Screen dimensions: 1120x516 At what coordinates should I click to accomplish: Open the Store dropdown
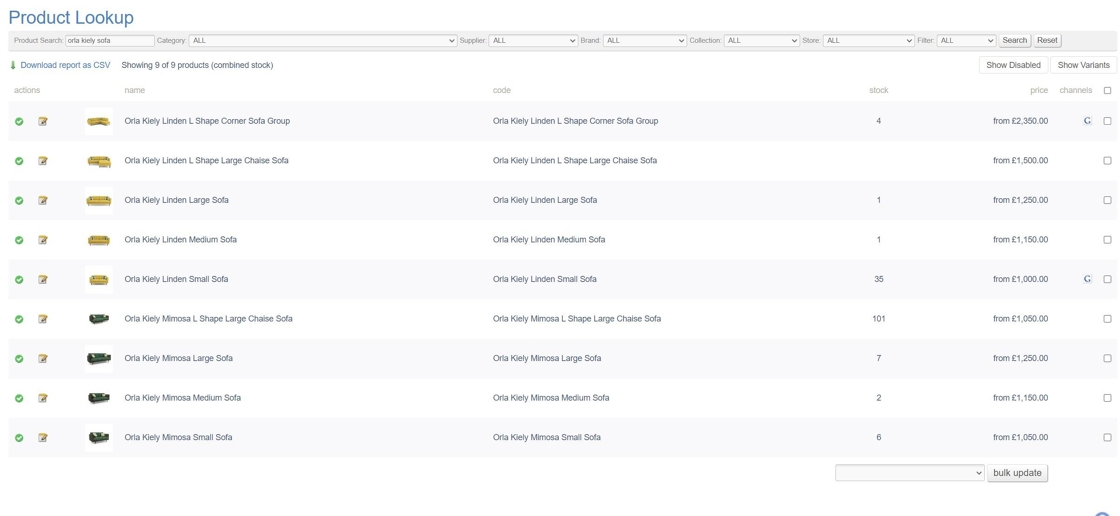(x=869, y=41)
